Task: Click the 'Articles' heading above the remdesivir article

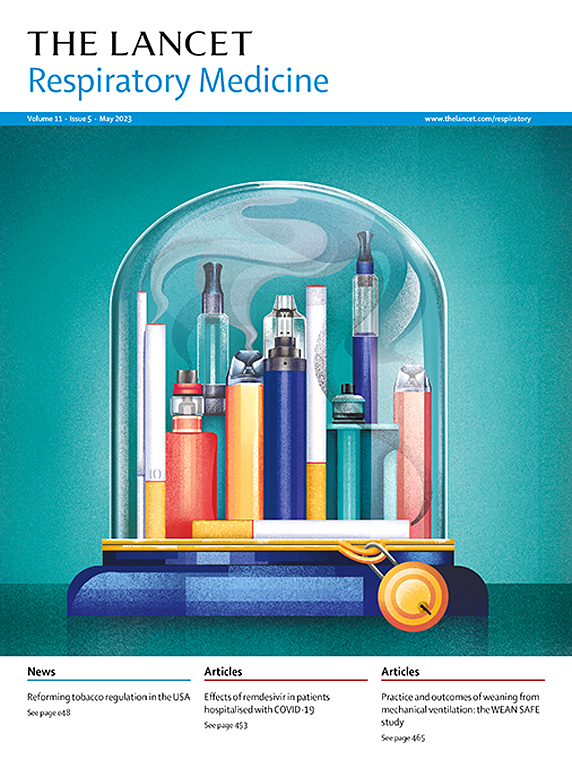Action: coord(223,672)
